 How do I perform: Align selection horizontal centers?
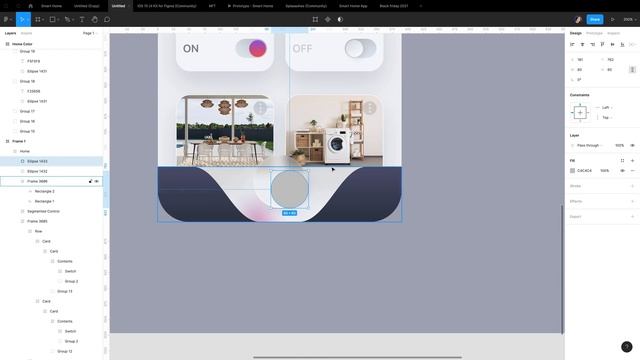pos(582,44)
